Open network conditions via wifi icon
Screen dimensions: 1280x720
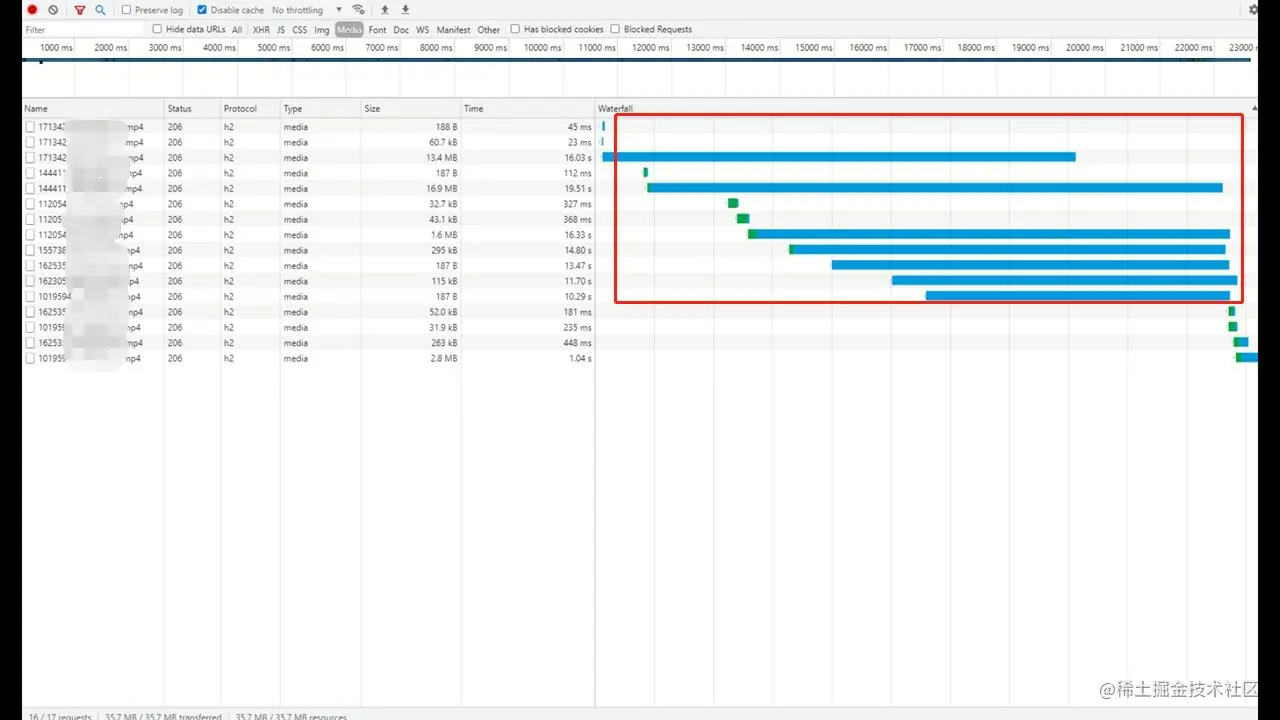tap(358, 10)
